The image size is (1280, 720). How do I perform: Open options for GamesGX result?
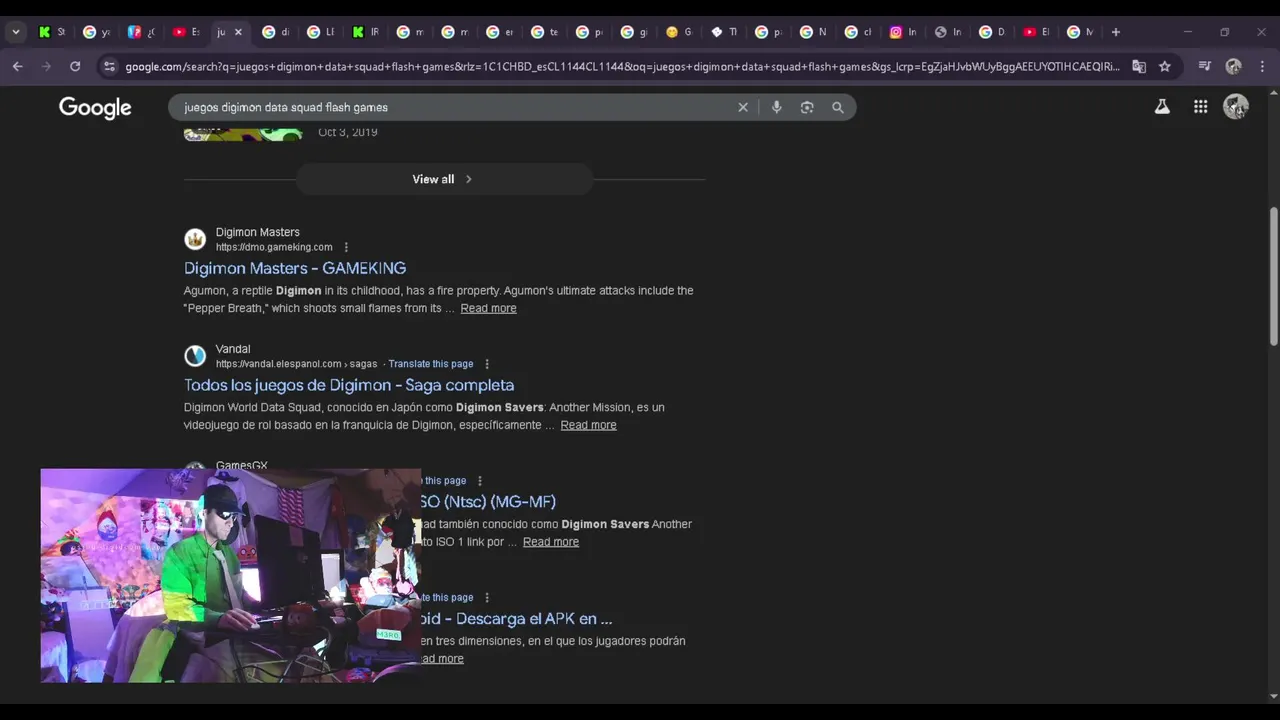479,481
